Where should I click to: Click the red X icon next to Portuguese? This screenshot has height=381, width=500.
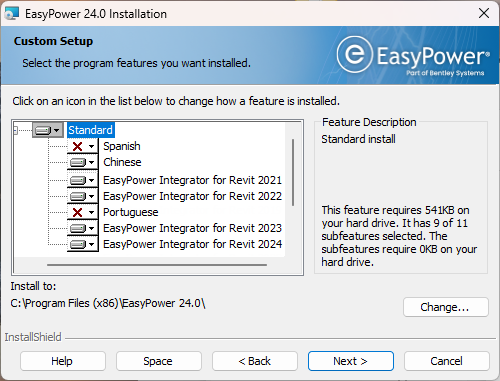coord(77,212)
